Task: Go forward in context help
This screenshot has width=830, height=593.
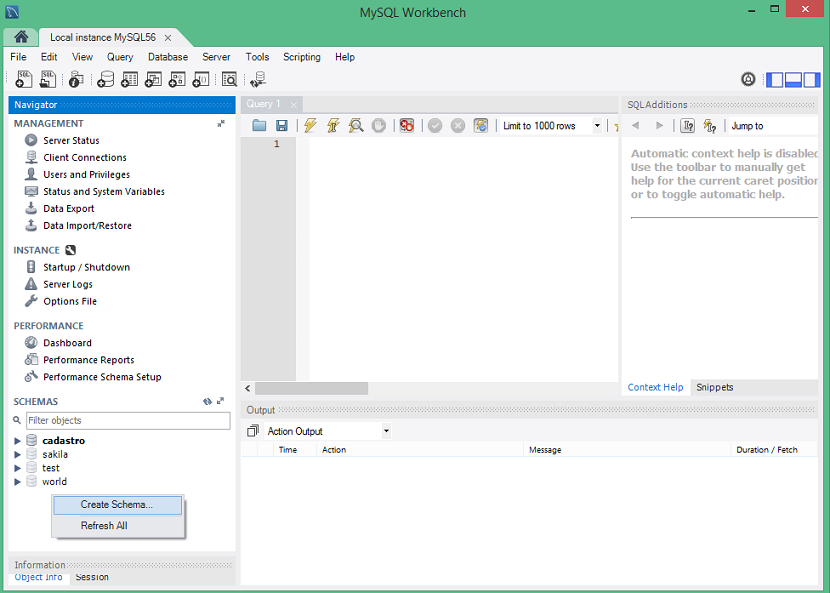Action: click(659, 125)
